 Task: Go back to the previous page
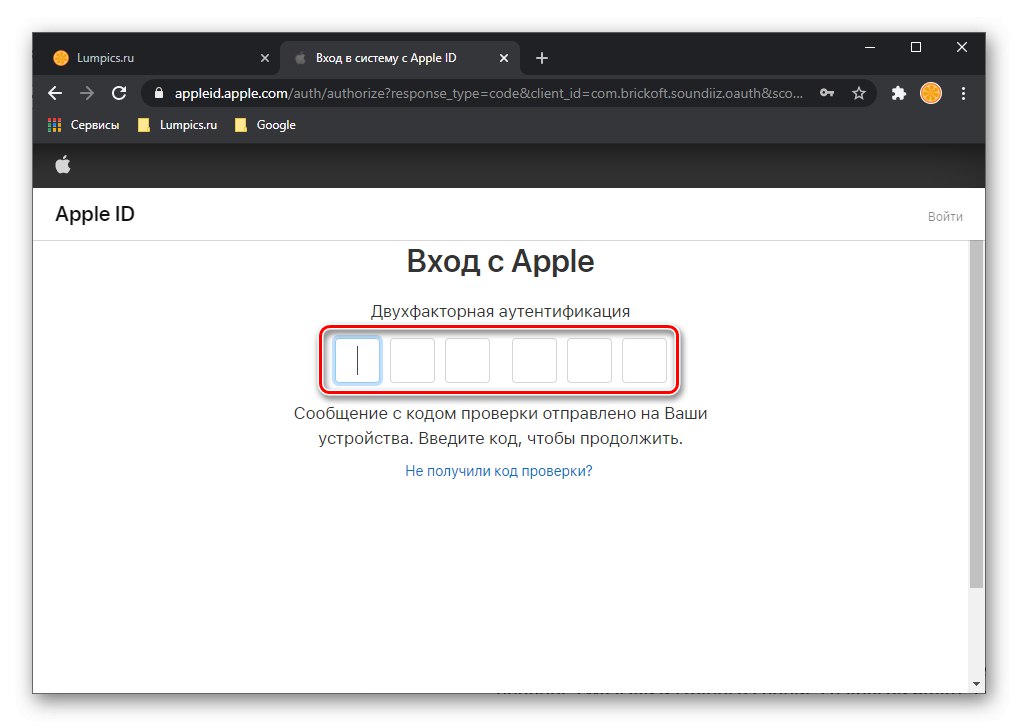click(x=55, y=94)
